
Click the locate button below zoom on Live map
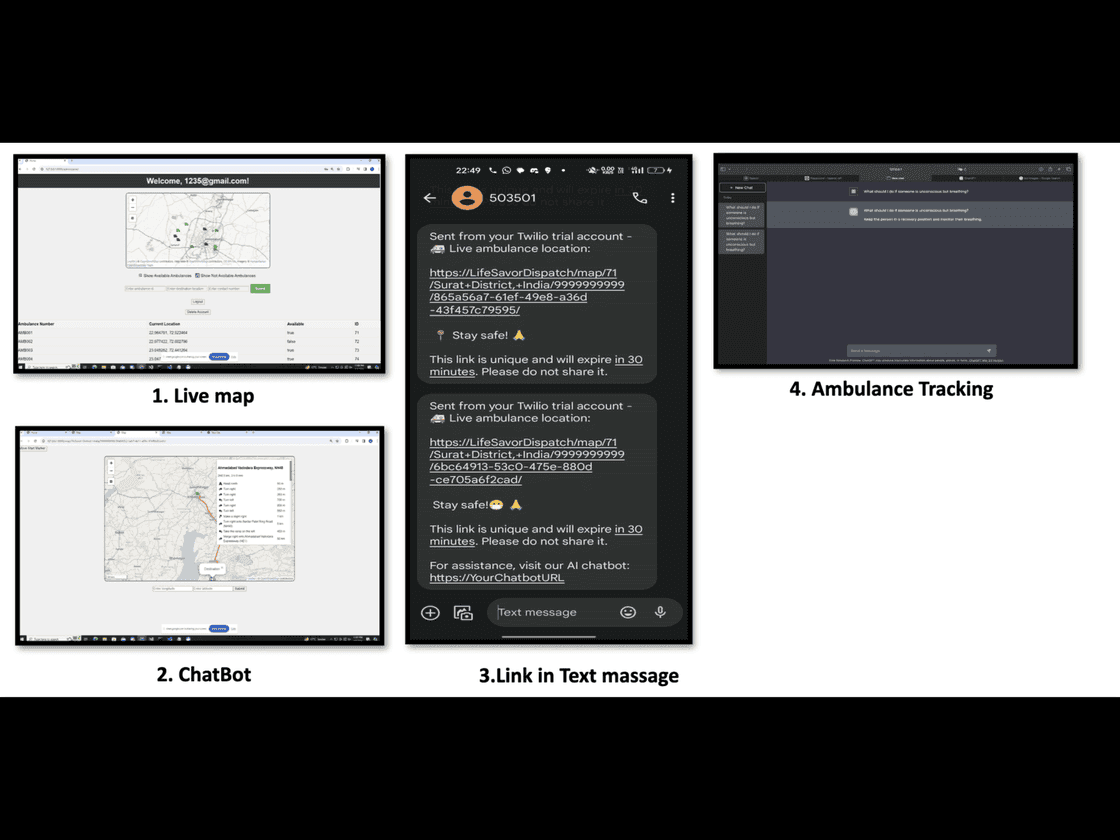(133, 218)
